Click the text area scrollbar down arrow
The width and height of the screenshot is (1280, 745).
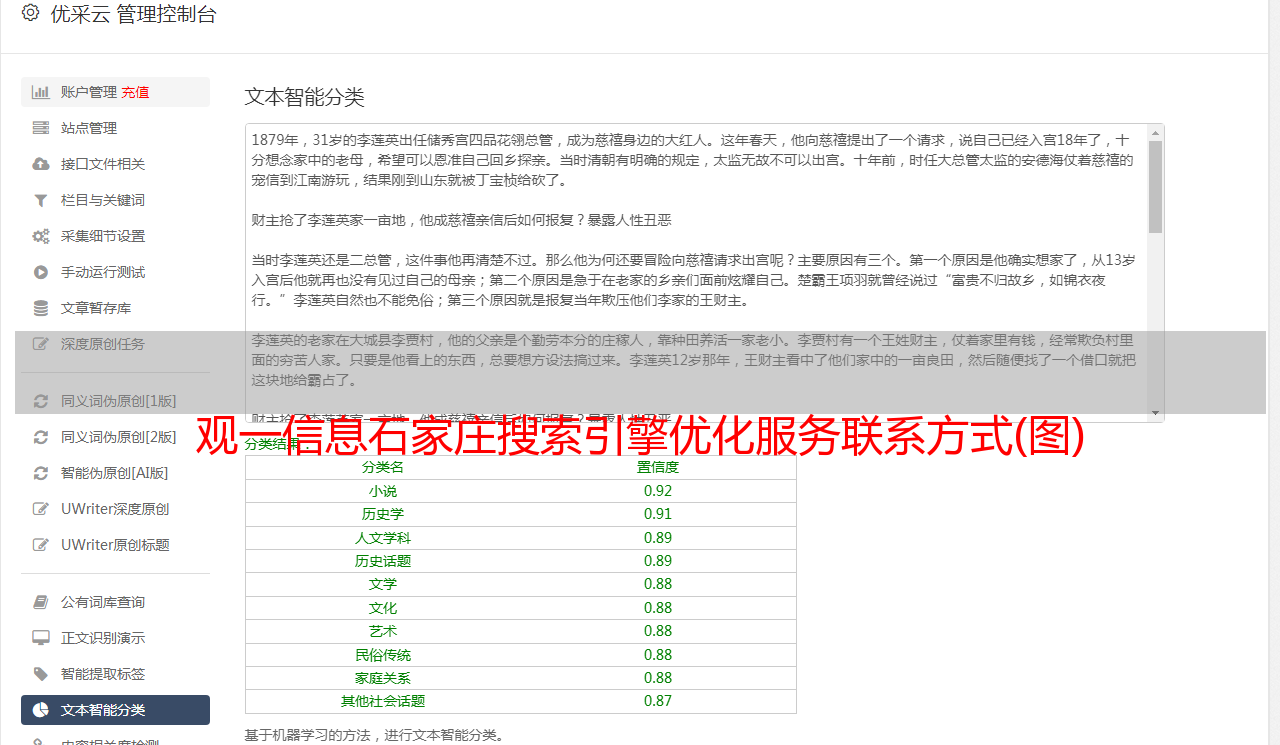pos(1155,413)
